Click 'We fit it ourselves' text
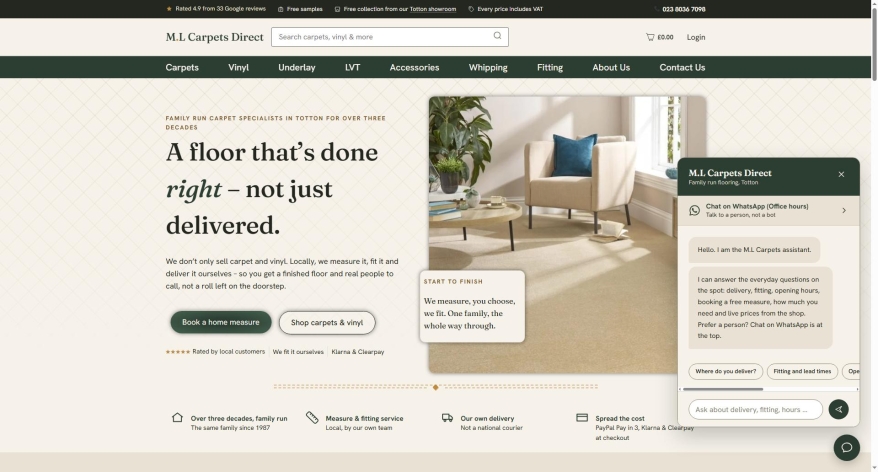 298,352
